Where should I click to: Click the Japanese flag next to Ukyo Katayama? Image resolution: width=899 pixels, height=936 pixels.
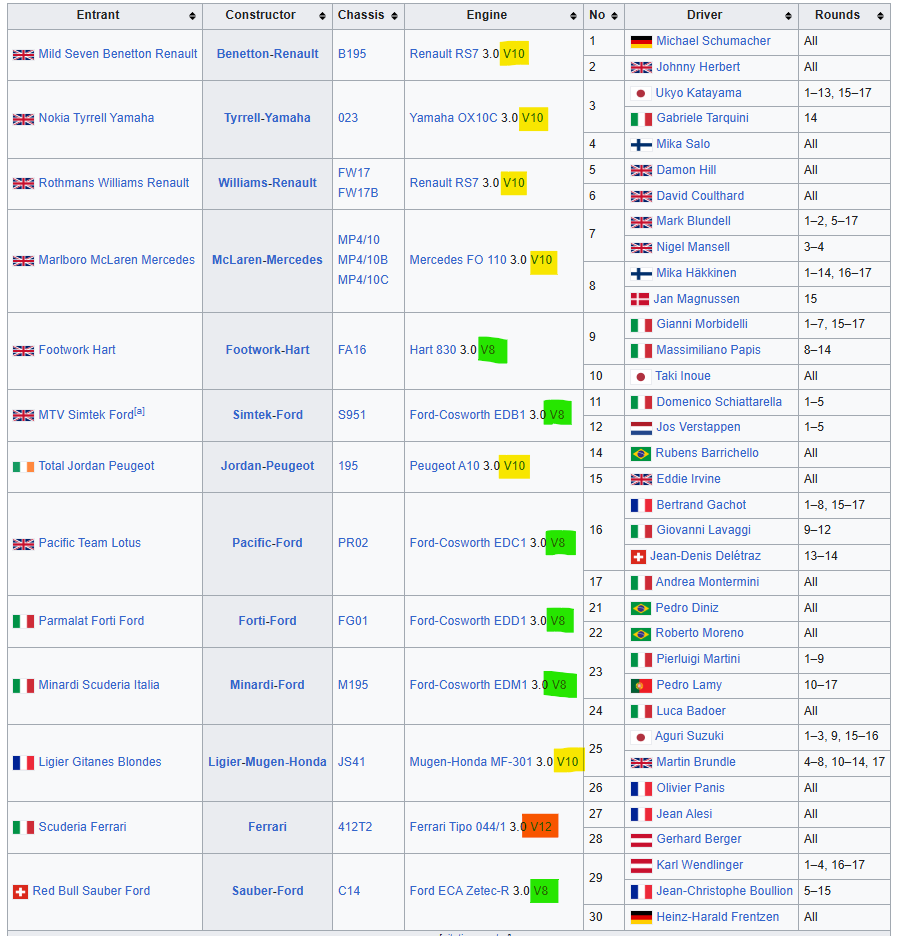pos(641,94)
